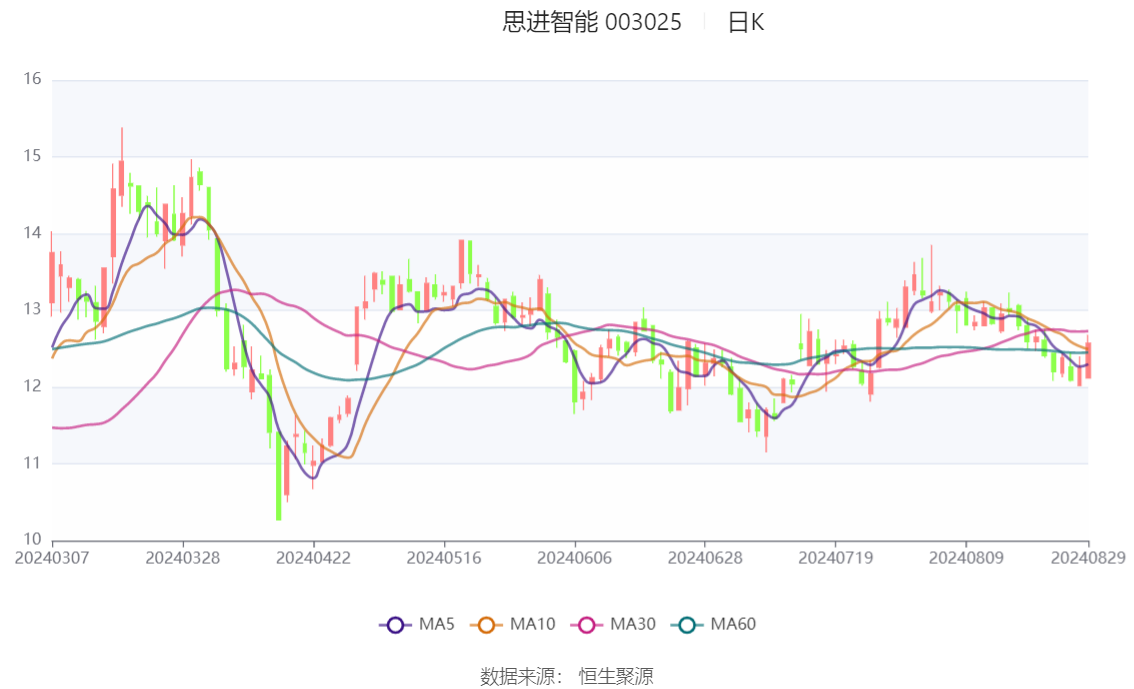
Task: Click the 思进智能 003025 chart title
Action: [x=592, y=22]
